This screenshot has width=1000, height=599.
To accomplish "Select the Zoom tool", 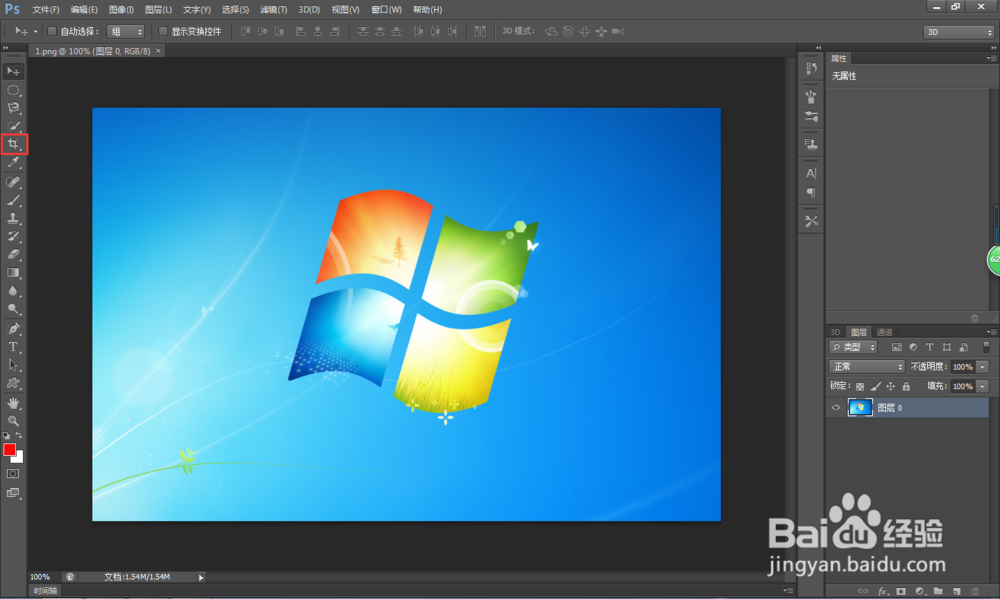I will click(13, 421).
